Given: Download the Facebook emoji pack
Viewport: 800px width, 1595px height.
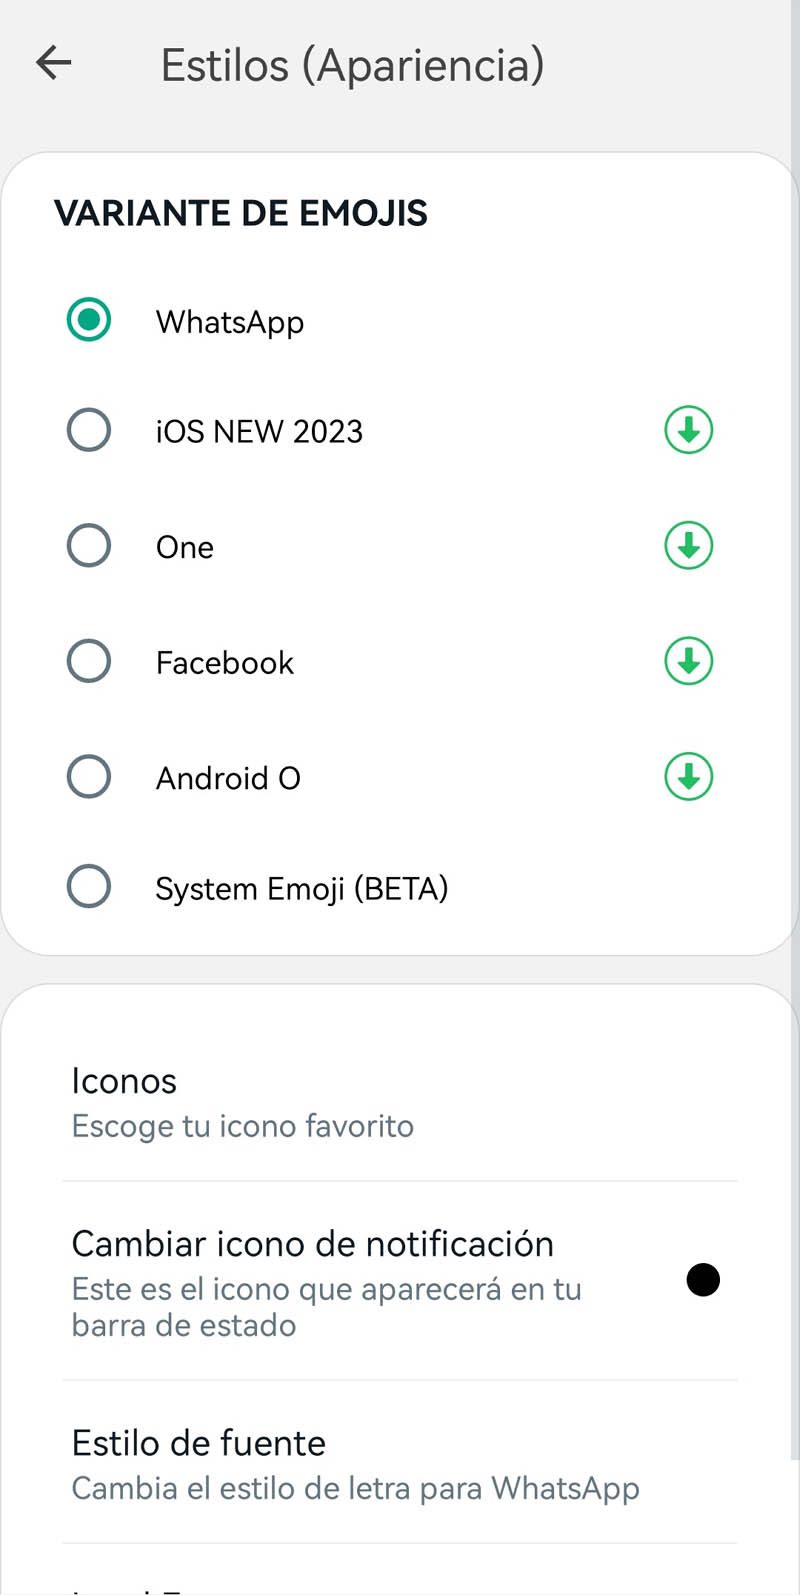Looking at the screenshot, I should [x=688, y=661].
